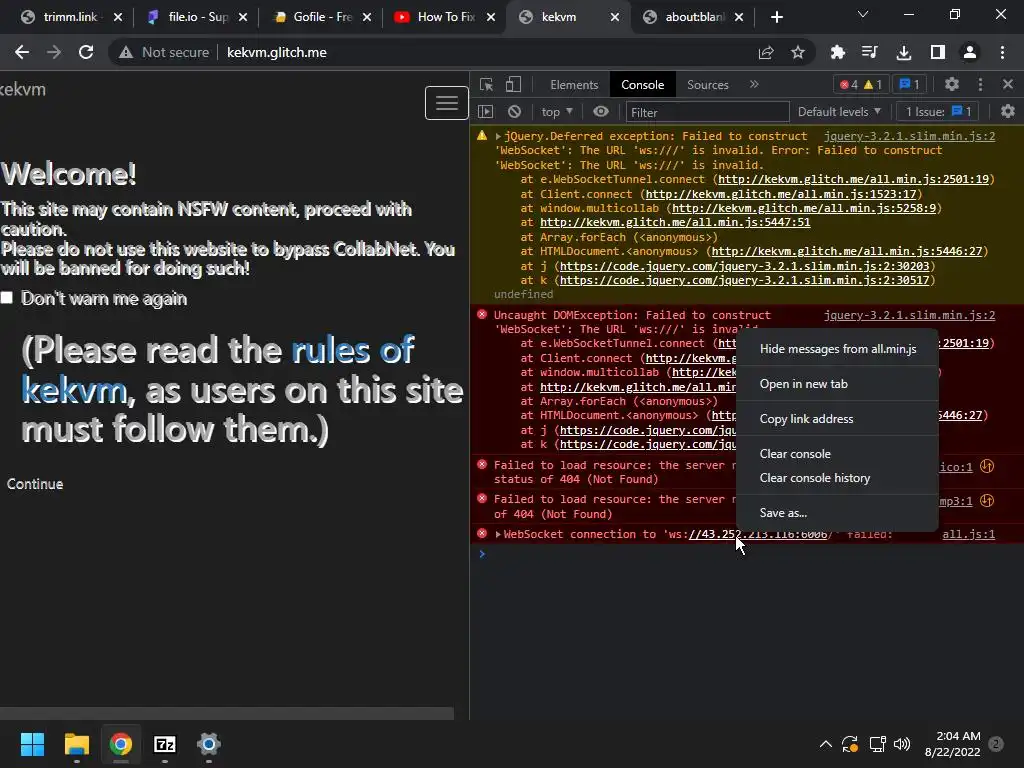Open the taskbar clock and date
The width and height of the screenshot is (1024, 768).
pos(952,744)
